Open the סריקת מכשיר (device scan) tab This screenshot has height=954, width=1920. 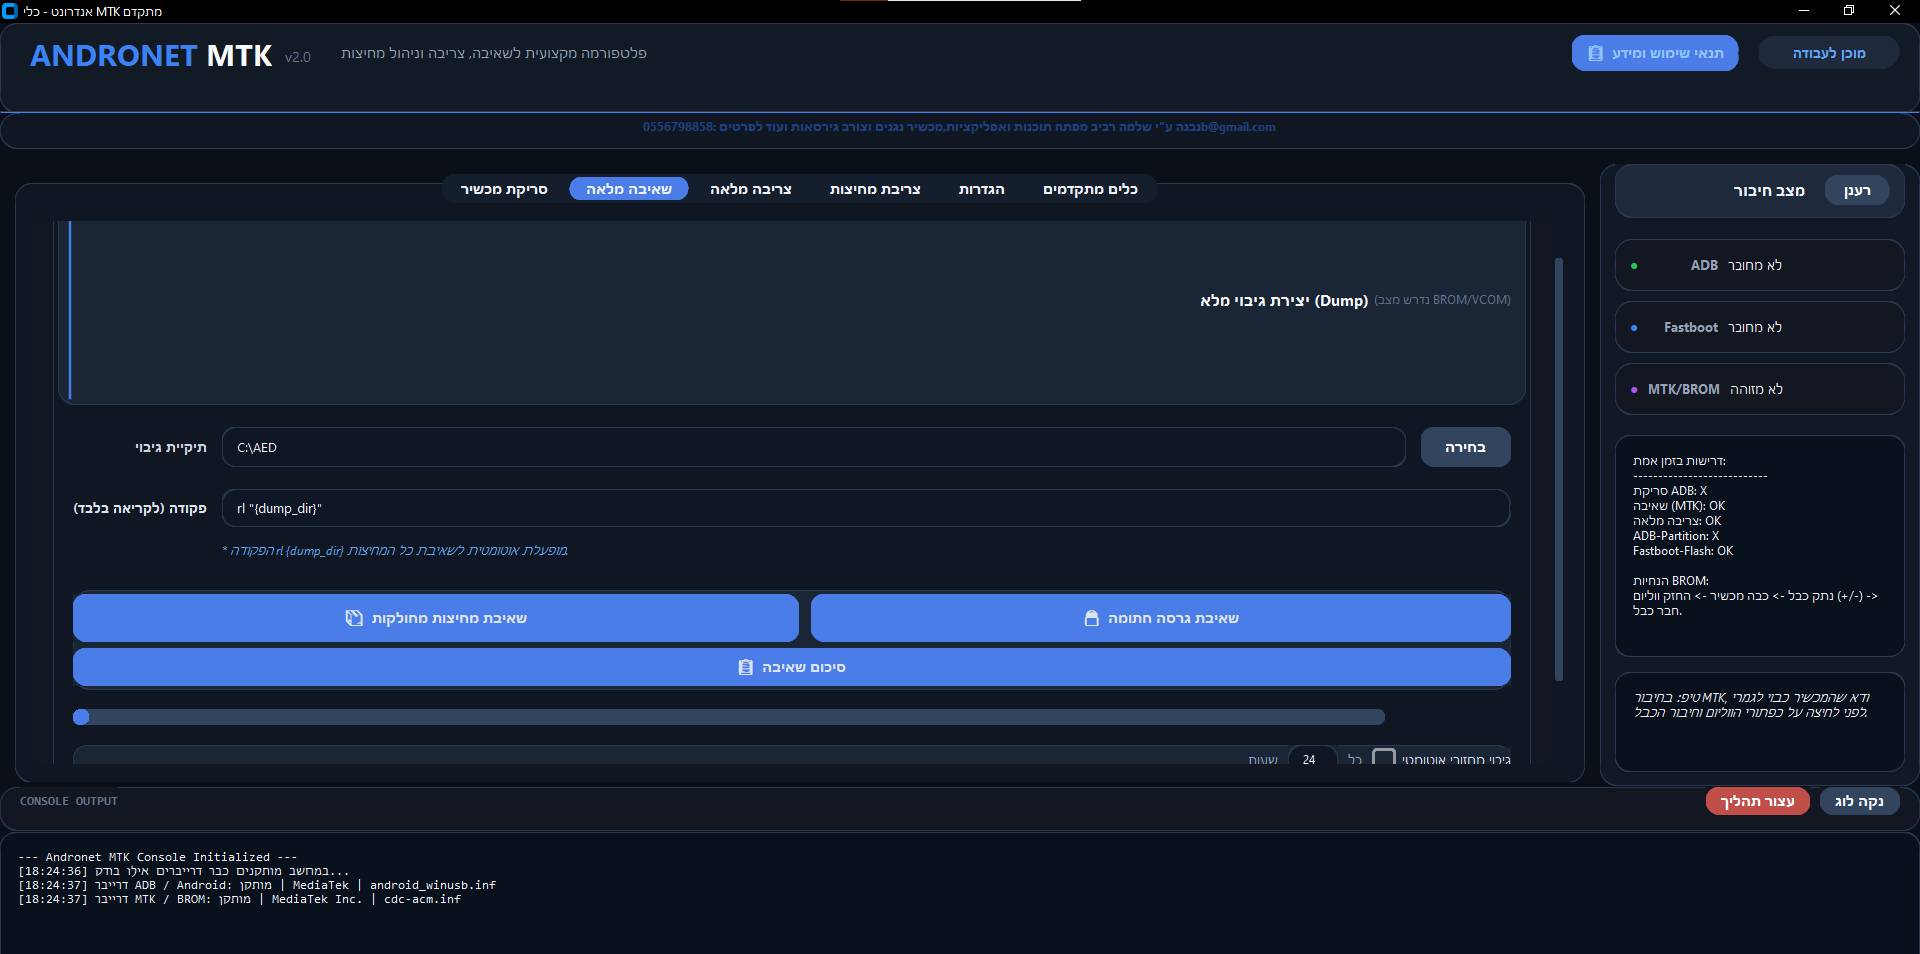pyautogui.click(x=504, y=189)
